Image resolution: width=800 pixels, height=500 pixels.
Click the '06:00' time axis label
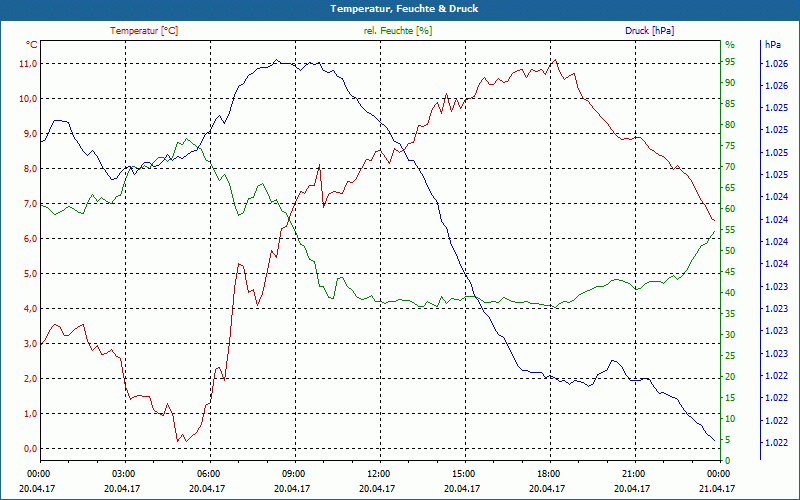coord(208,474)
